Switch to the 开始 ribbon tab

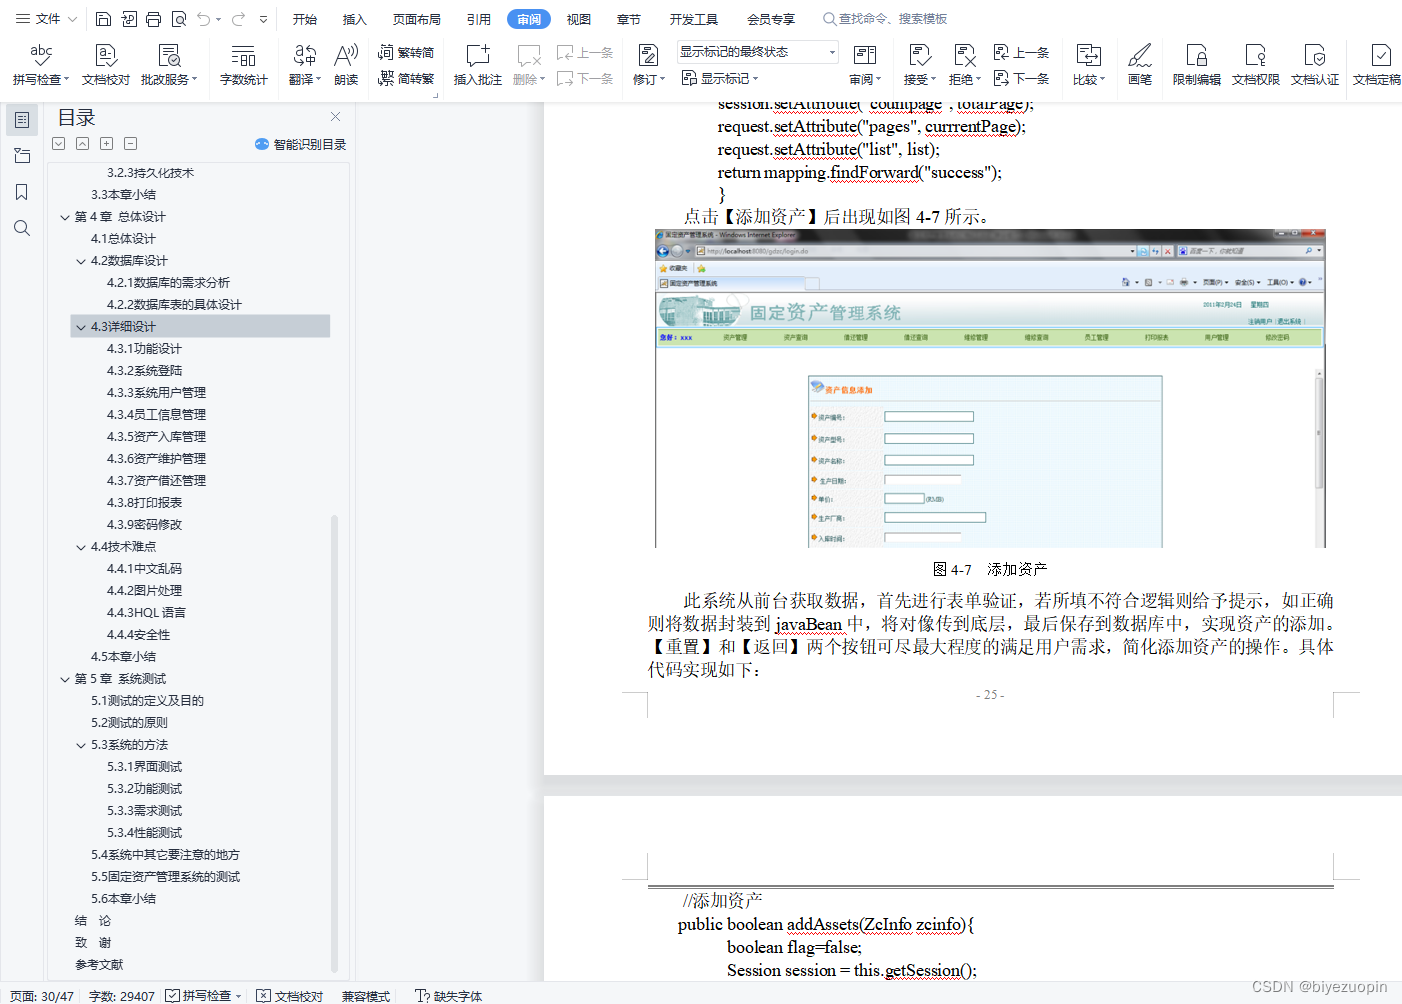pyautogui.click(x=305, y=19)
